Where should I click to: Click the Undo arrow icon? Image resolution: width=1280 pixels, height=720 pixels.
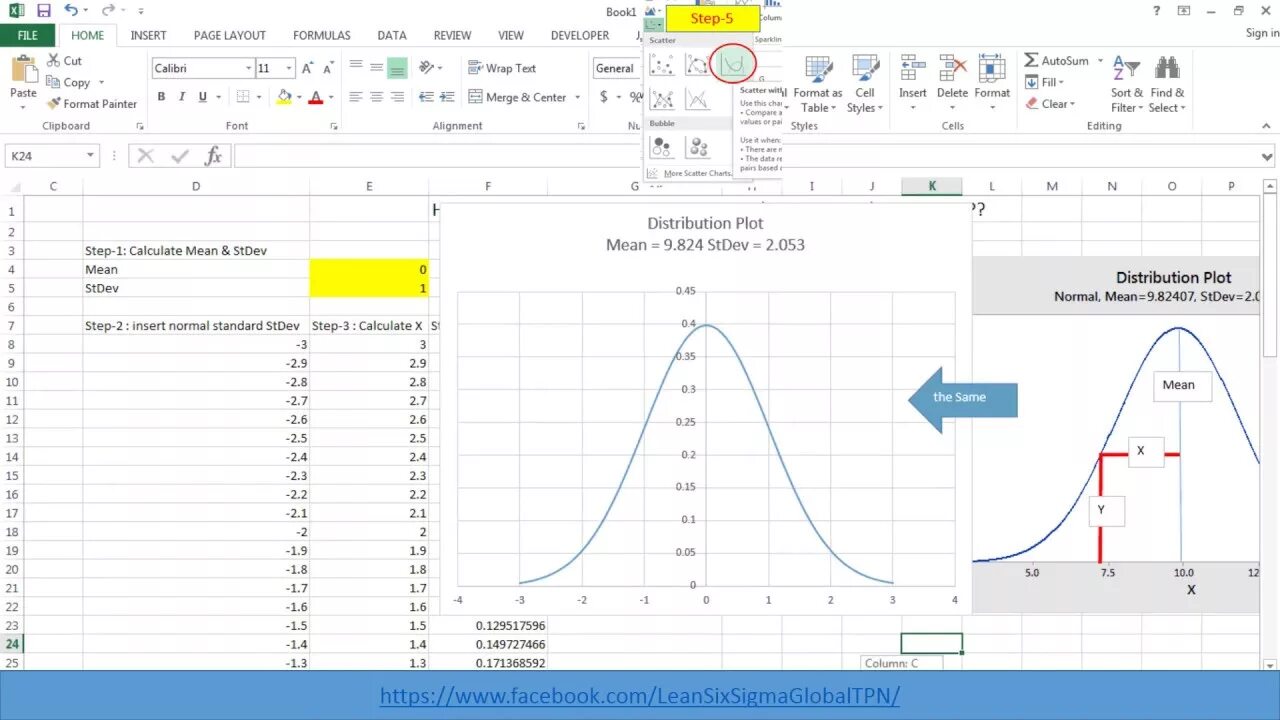[x=71, y=11]
